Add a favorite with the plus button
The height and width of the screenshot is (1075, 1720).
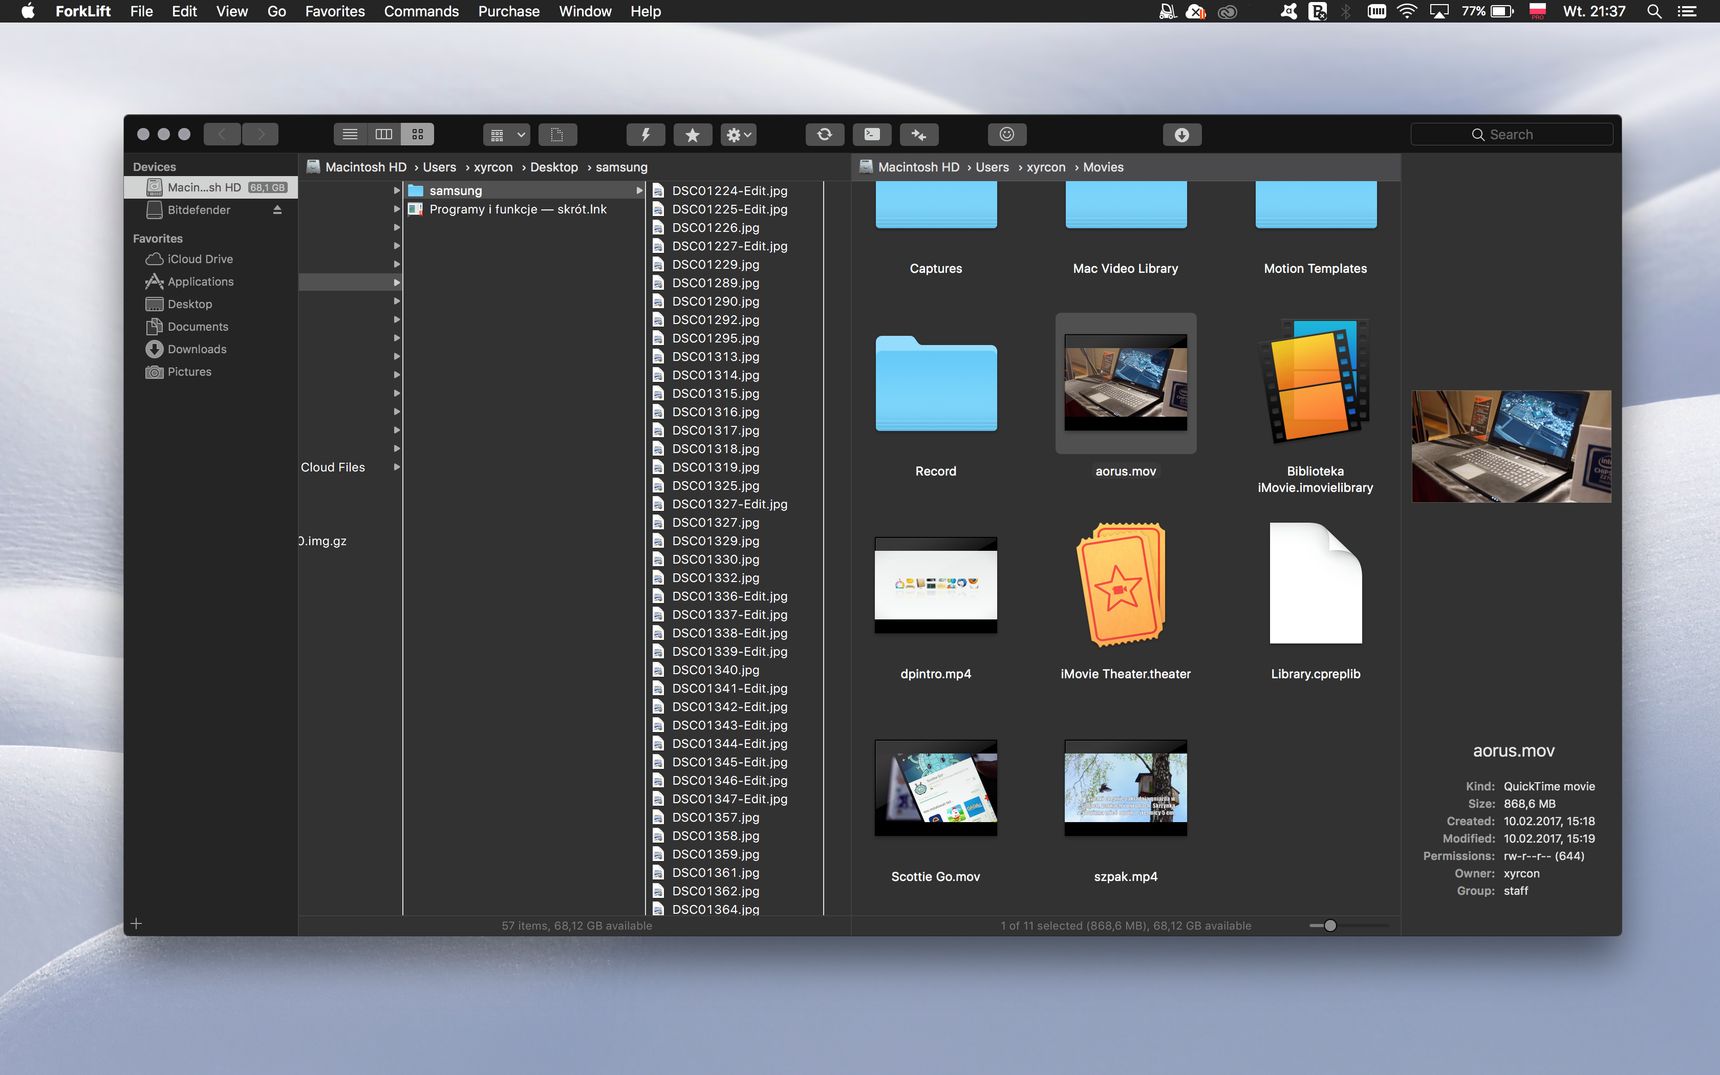(x=136, y=924)
